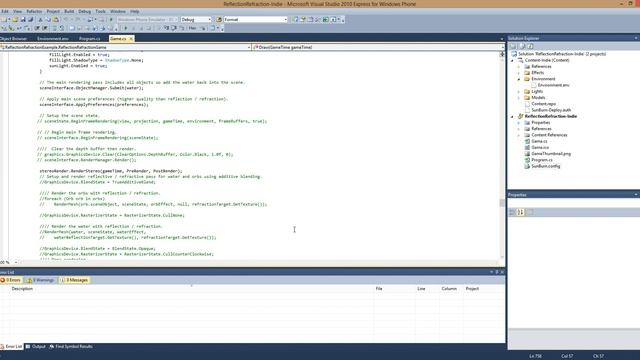This screenshot has height=360, width=640.
Task: Click Show All Files in Solution Explorer
Action: pos(522,46)
